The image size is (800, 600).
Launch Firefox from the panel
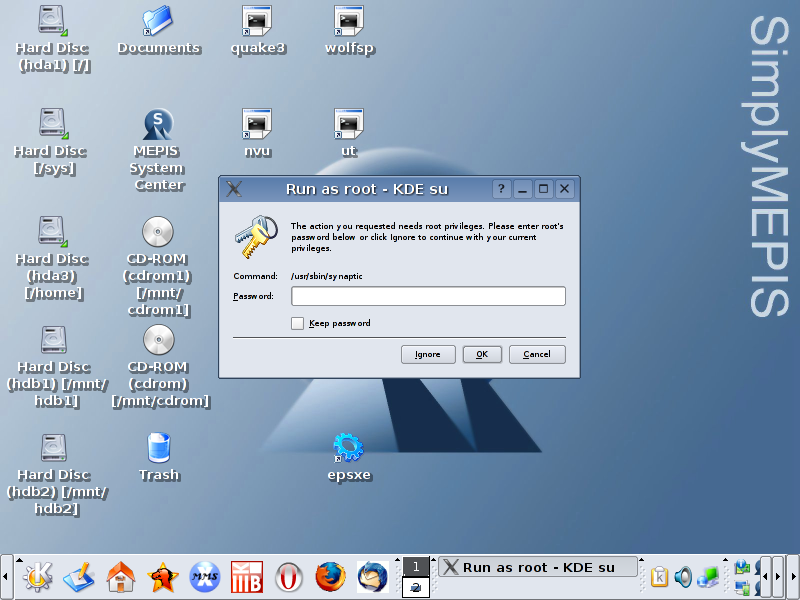330,576
